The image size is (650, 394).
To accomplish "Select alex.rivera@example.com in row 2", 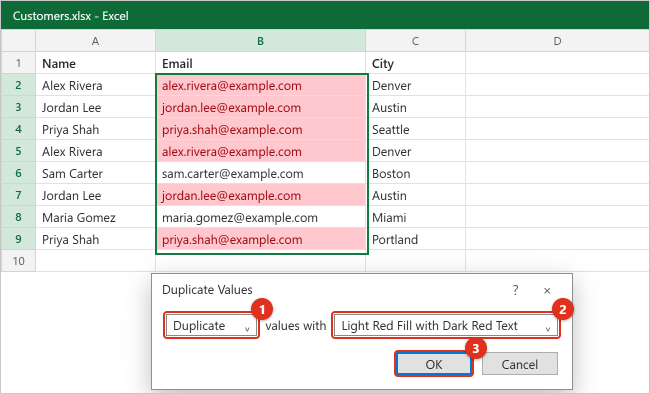I will point(260,85).
